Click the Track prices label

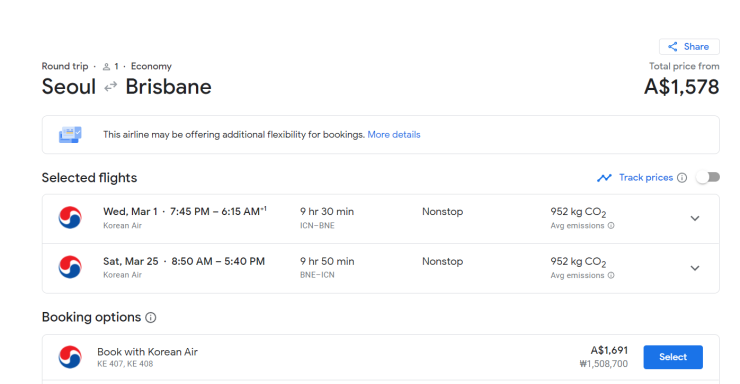[x=646, y=177]
